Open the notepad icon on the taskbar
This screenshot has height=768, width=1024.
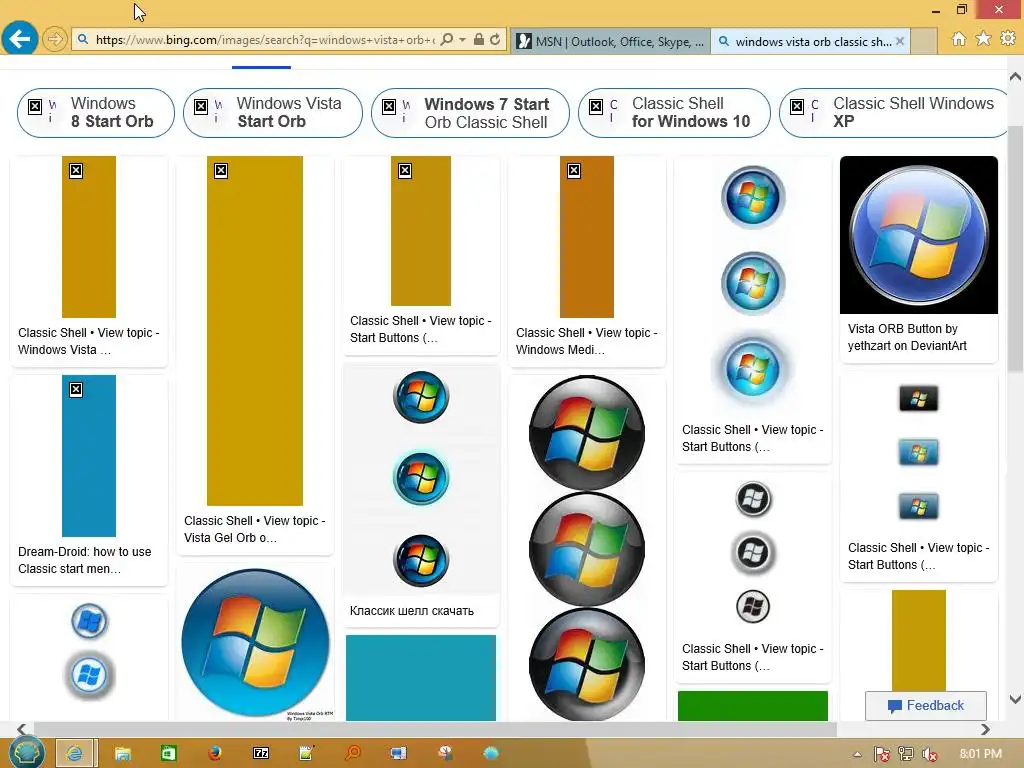pyautogui.click(x=306, y=754)
